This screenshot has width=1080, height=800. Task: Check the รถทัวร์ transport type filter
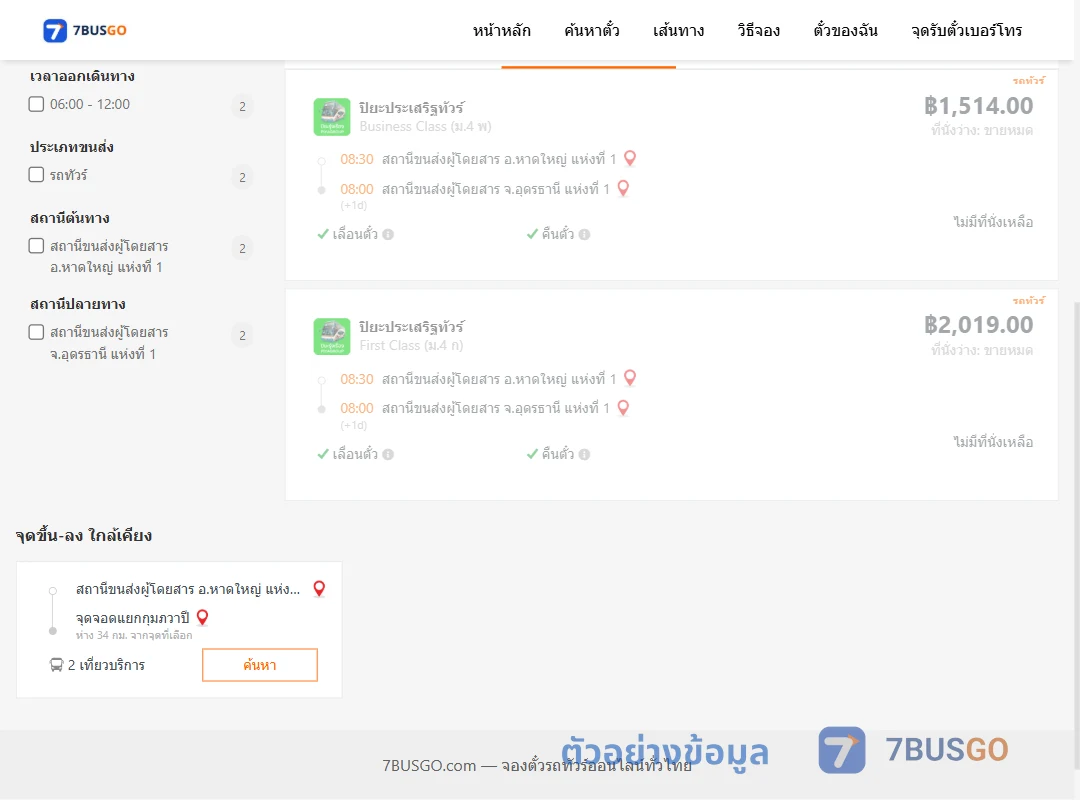click(37, 174)
